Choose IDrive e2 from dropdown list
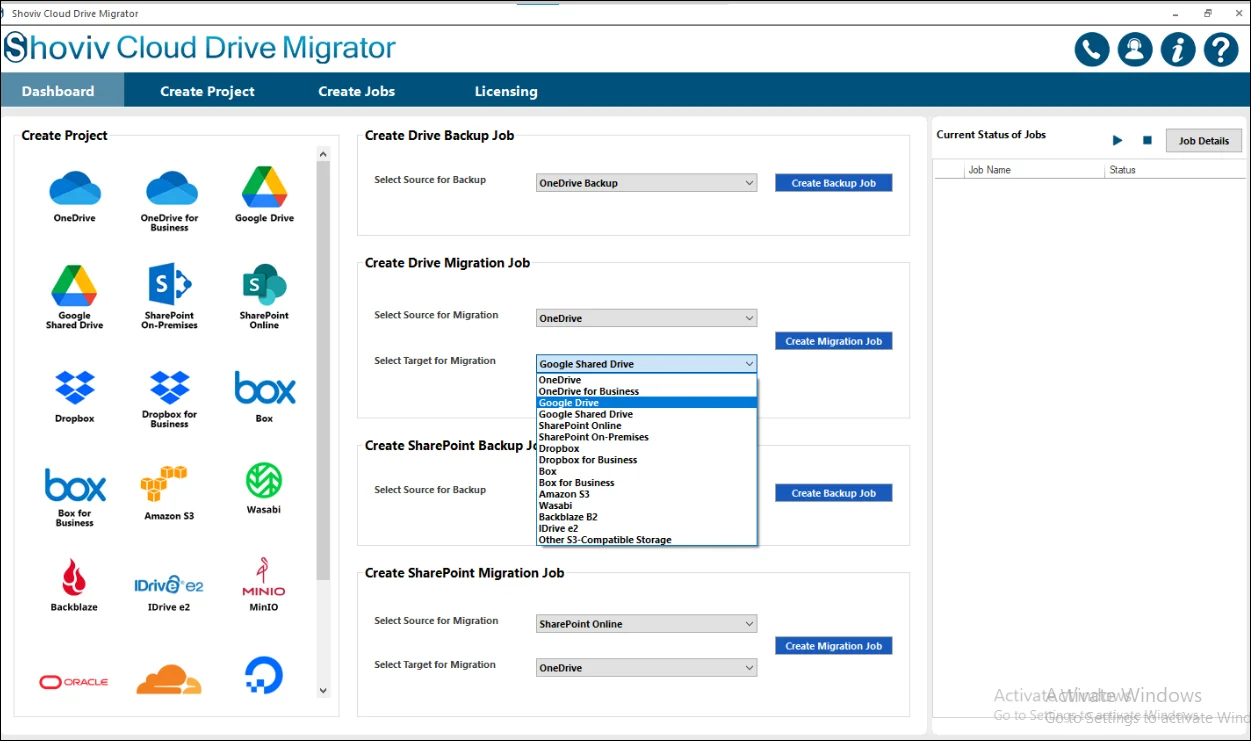Viewport: 1251px width, 741px height. 647,529
